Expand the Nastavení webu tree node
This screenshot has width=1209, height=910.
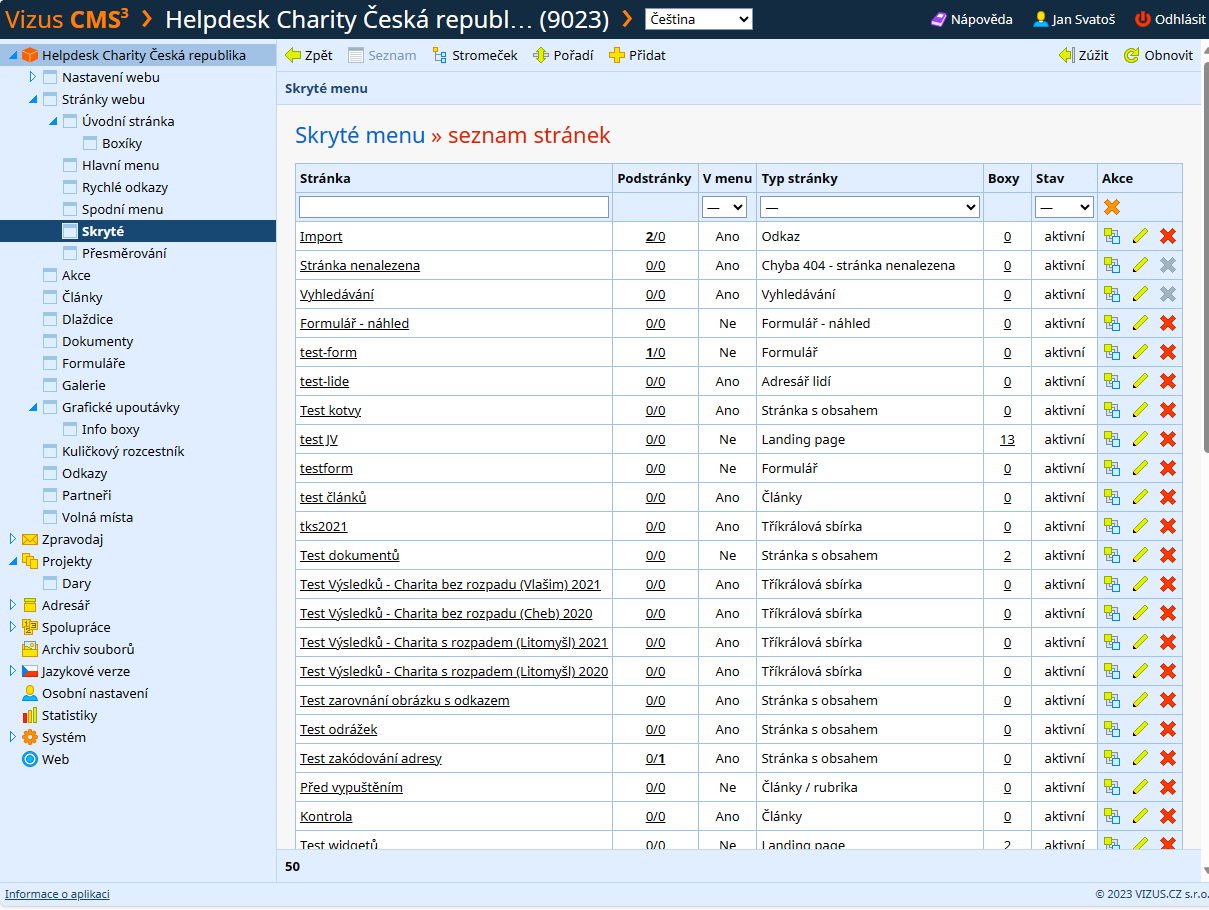(32, 77)
